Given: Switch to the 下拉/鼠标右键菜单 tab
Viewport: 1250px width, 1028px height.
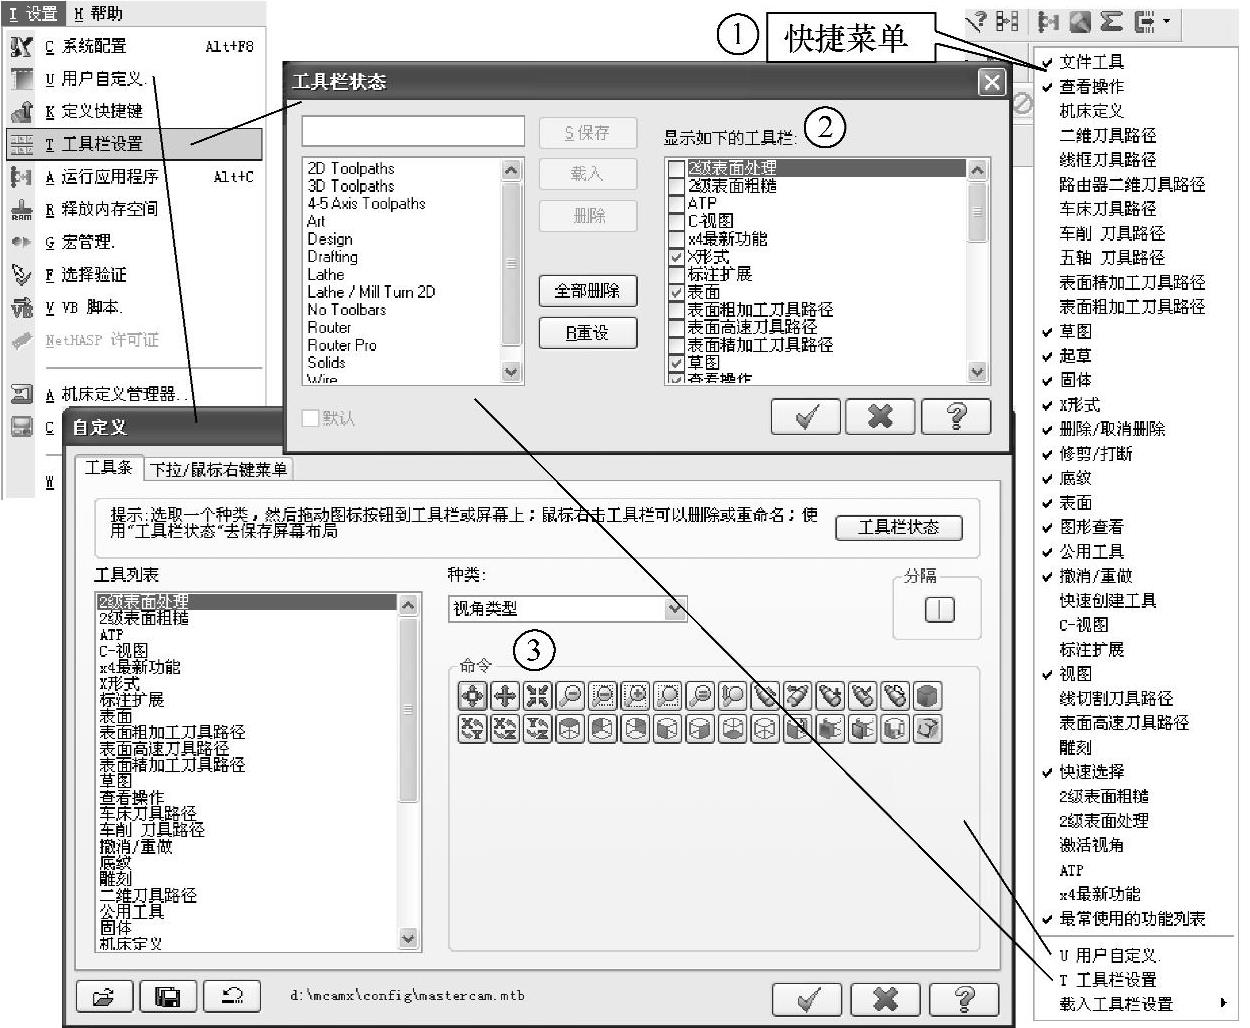Looking at the screenshot, I should (218, 469).
